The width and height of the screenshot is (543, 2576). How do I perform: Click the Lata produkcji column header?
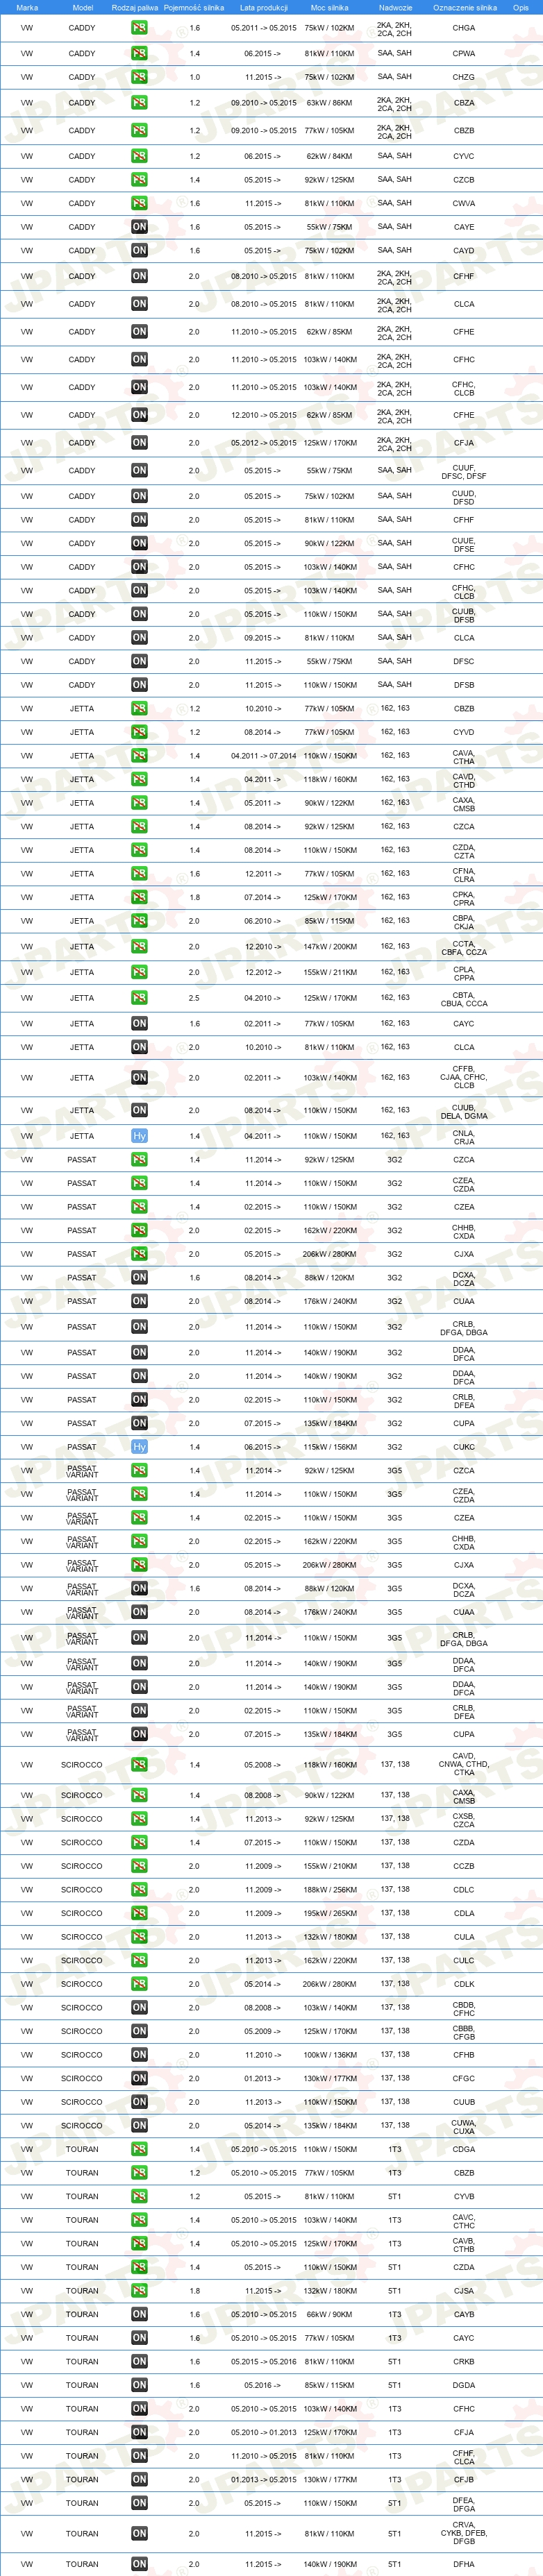click(263, 7)
